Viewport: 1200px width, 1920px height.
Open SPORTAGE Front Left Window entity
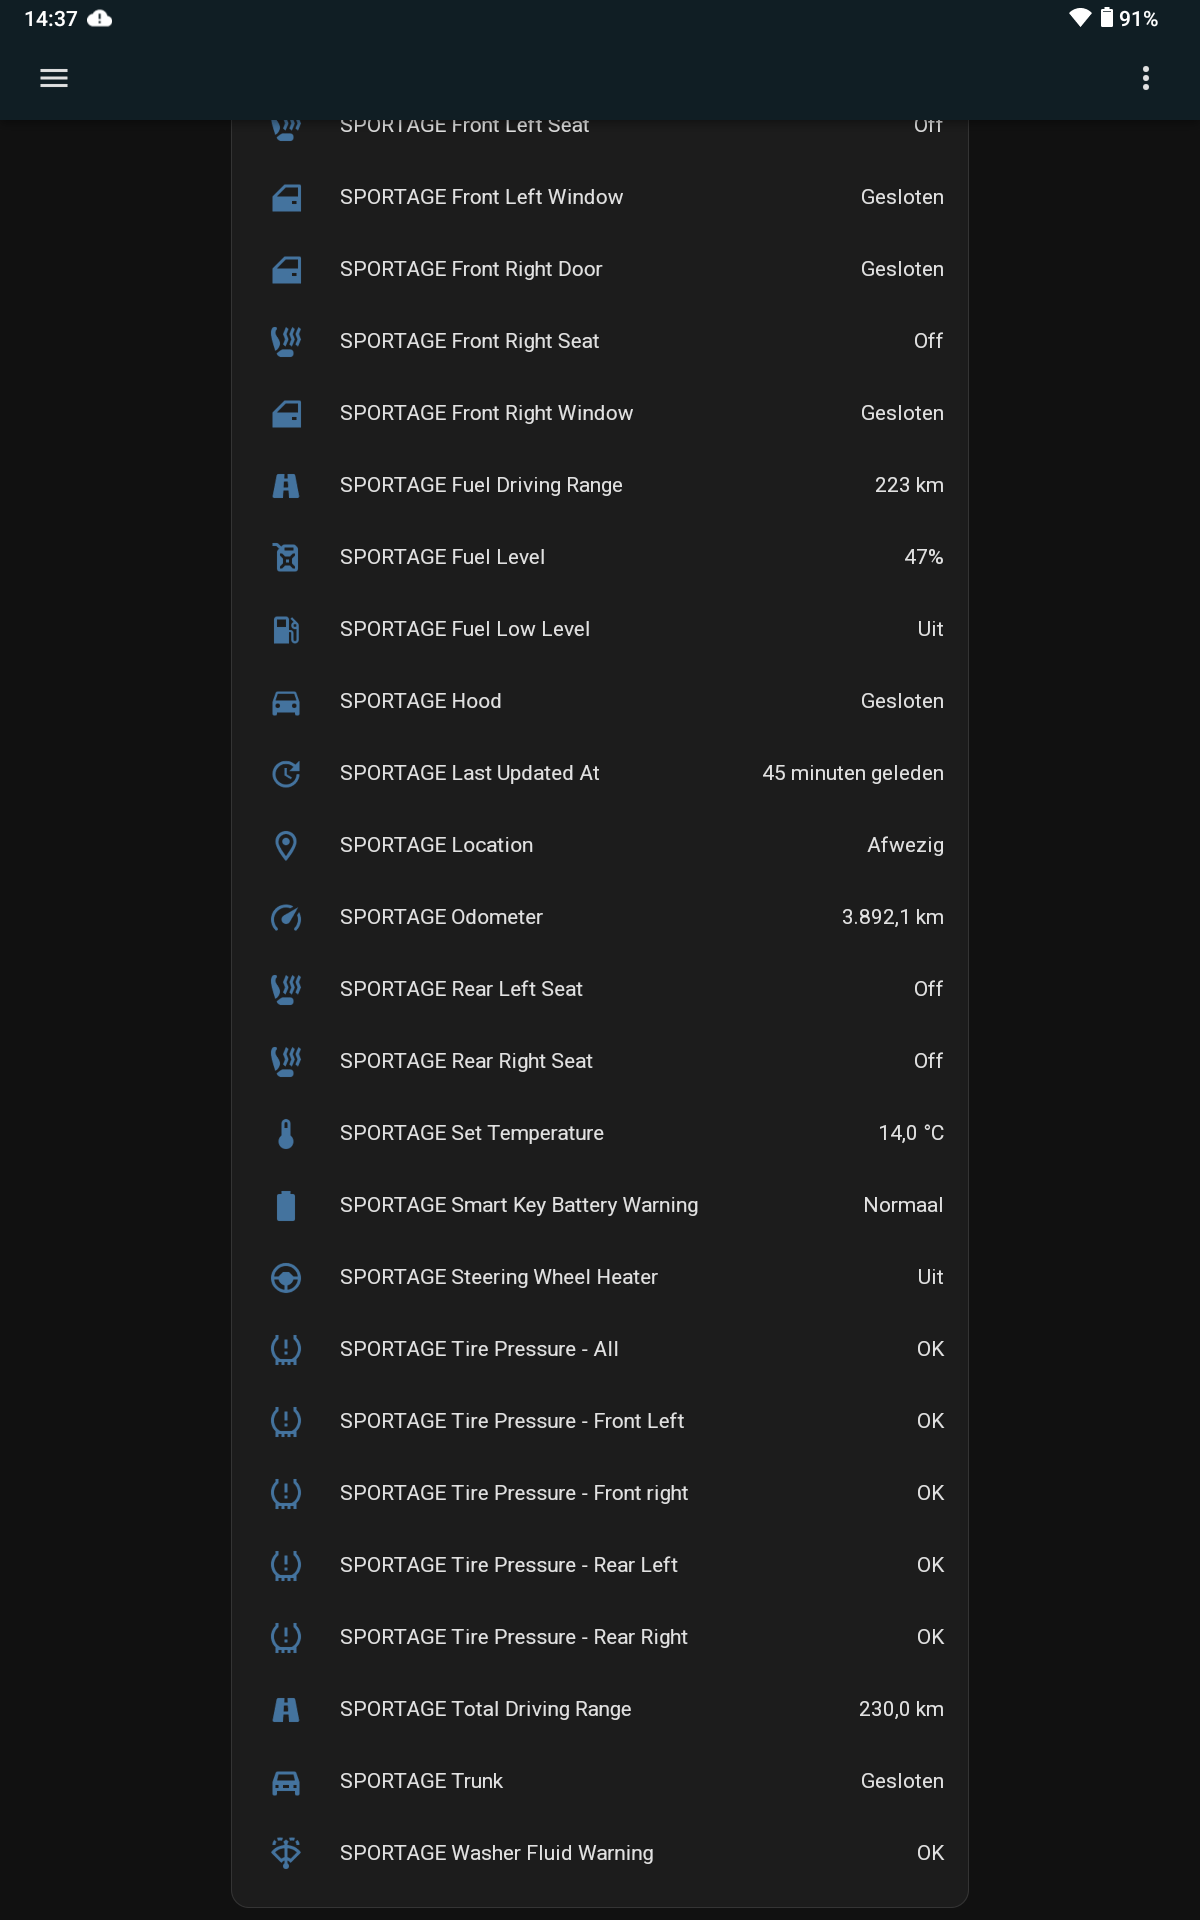pyautogui.click(x=481, y=197)
